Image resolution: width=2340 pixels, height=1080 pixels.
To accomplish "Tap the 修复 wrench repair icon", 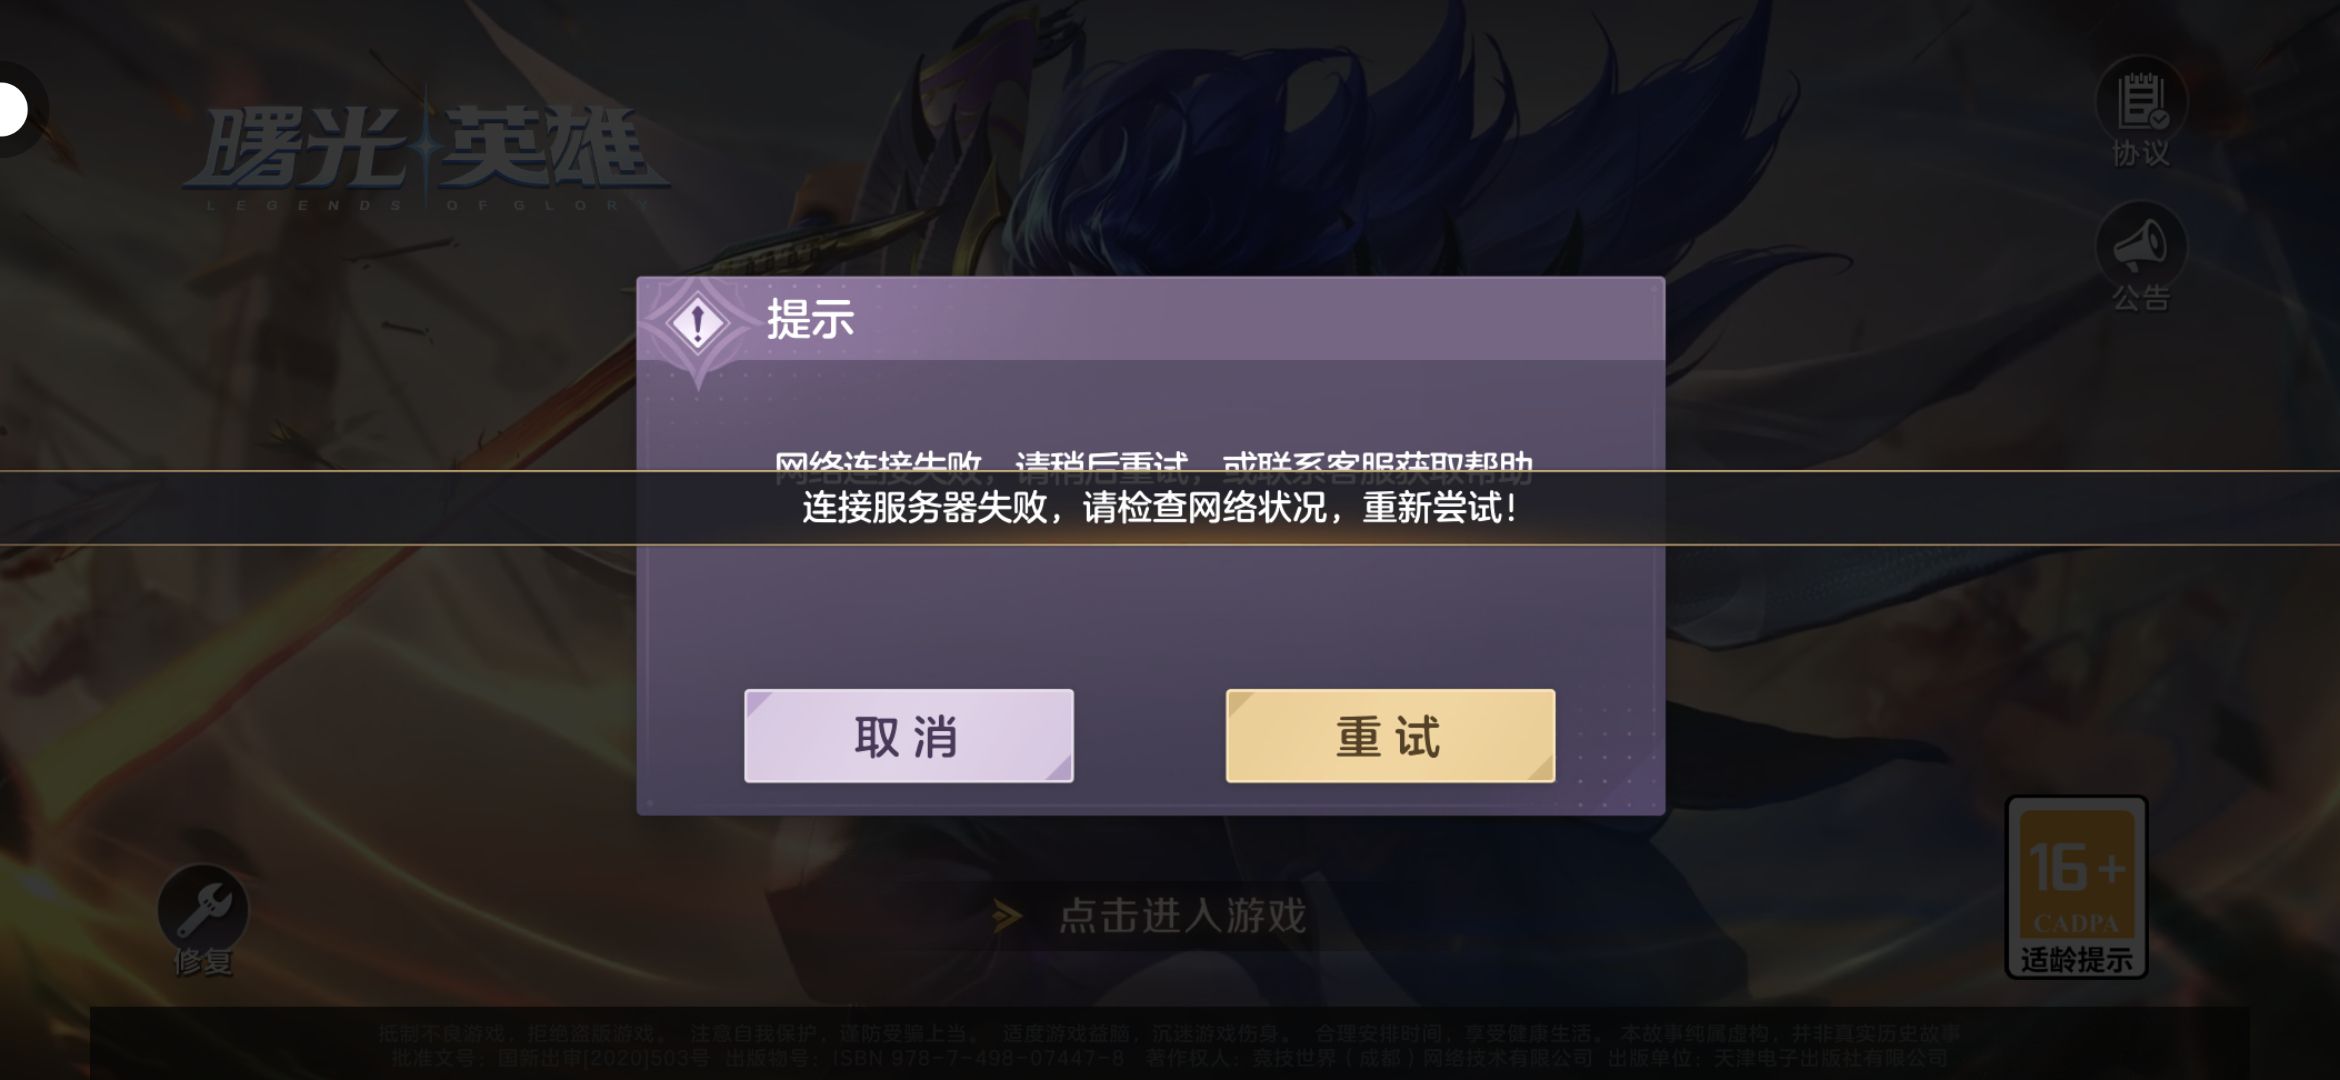I will pyautogui.click(x=203, y=910).
